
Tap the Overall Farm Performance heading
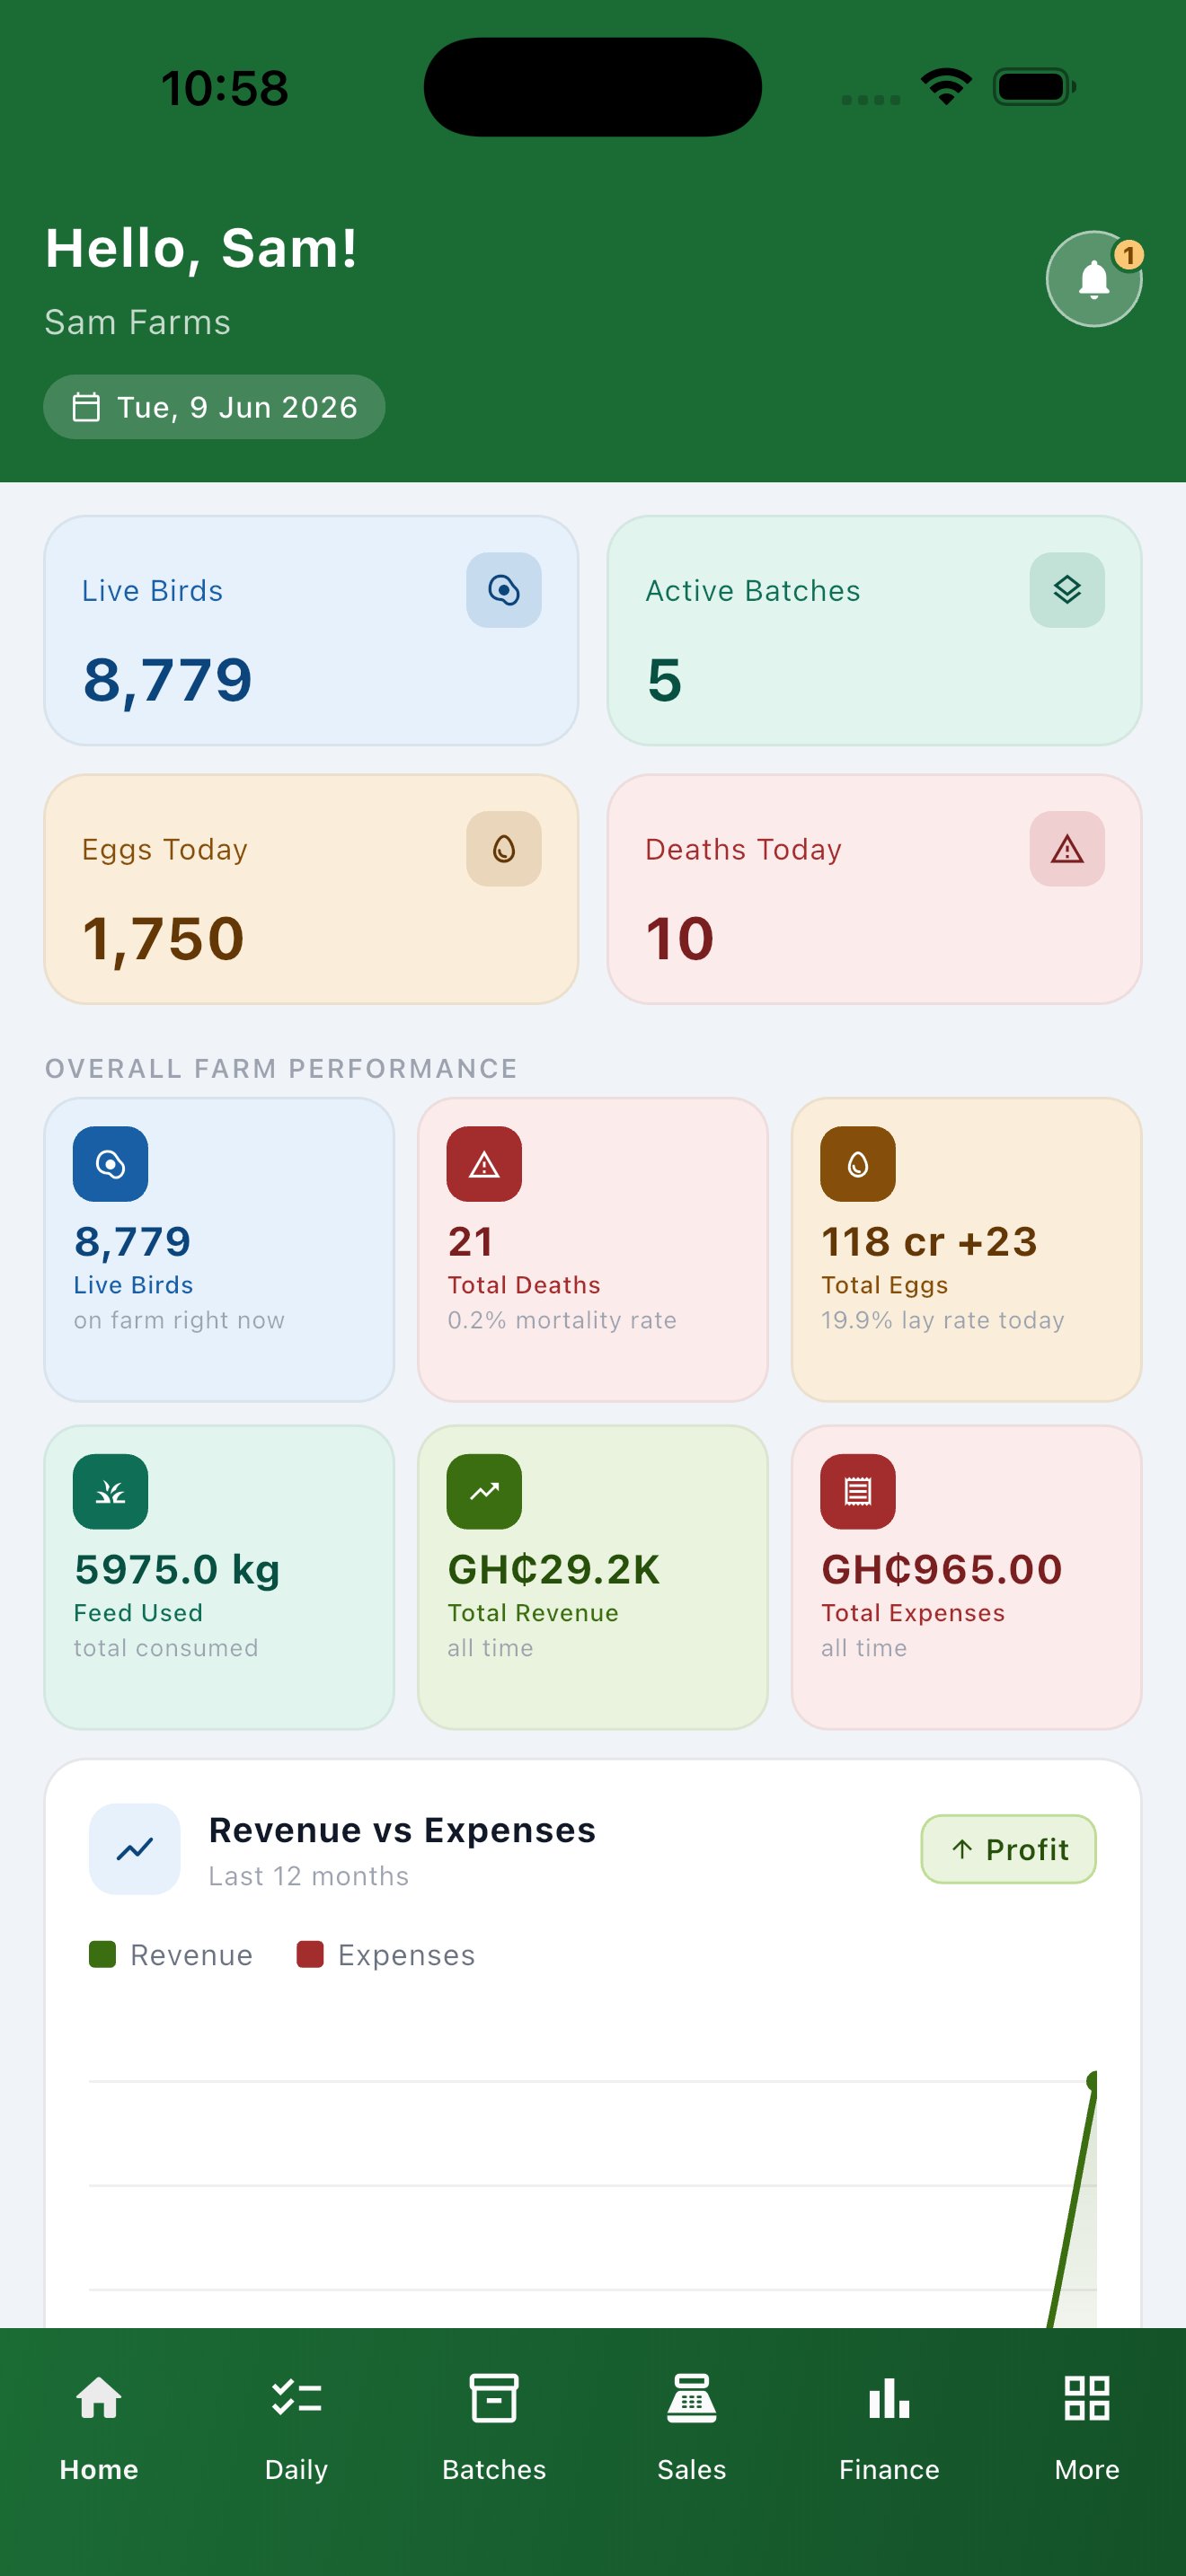281,1068
